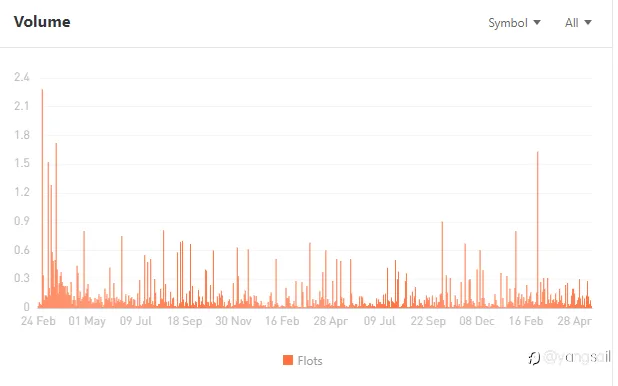Open the All time range dropdown
The height and width of the screenshot is (386, 618).
pyautogui.click(x=578, y=23)
